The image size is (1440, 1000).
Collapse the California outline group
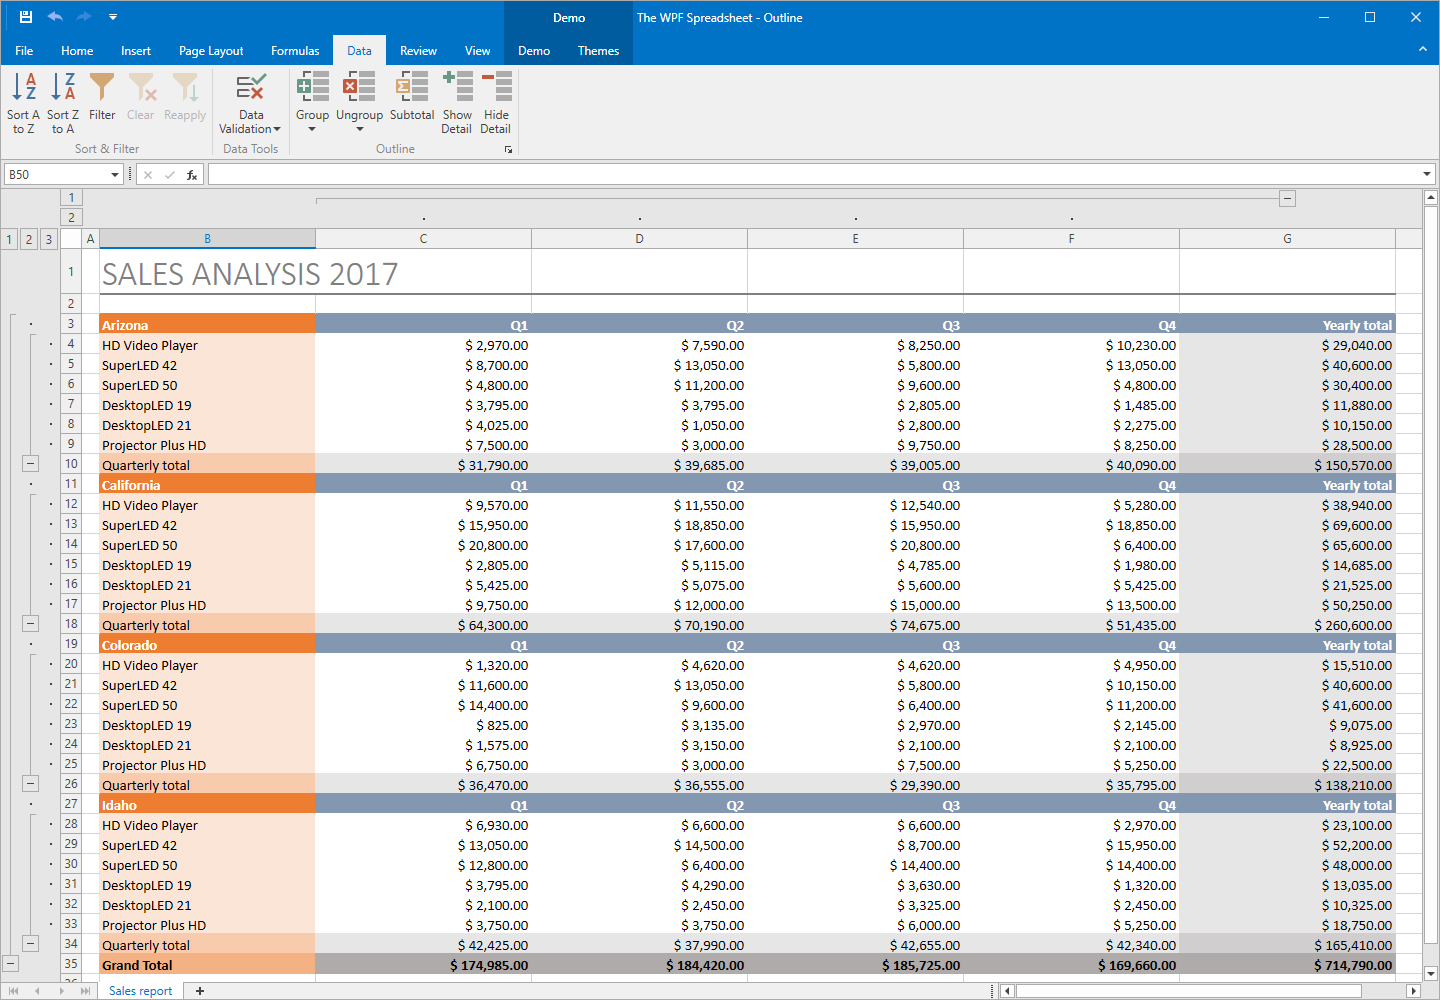(x=30, y=623)
